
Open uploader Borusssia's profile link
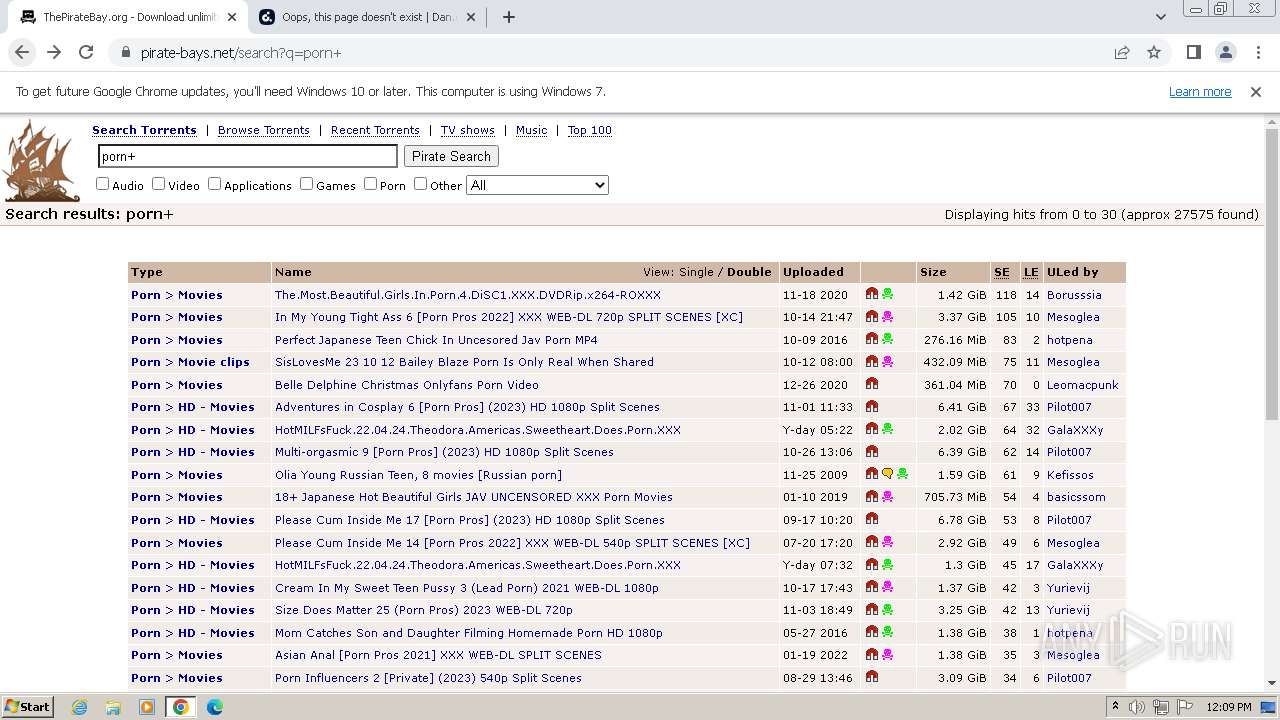1074,295
